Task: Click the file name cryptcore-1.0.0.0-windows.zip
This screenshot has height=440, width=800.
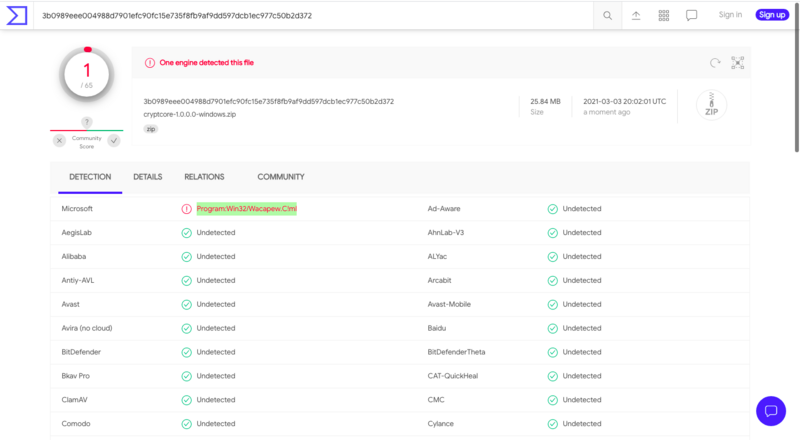Action: click(x=189, y=114)
